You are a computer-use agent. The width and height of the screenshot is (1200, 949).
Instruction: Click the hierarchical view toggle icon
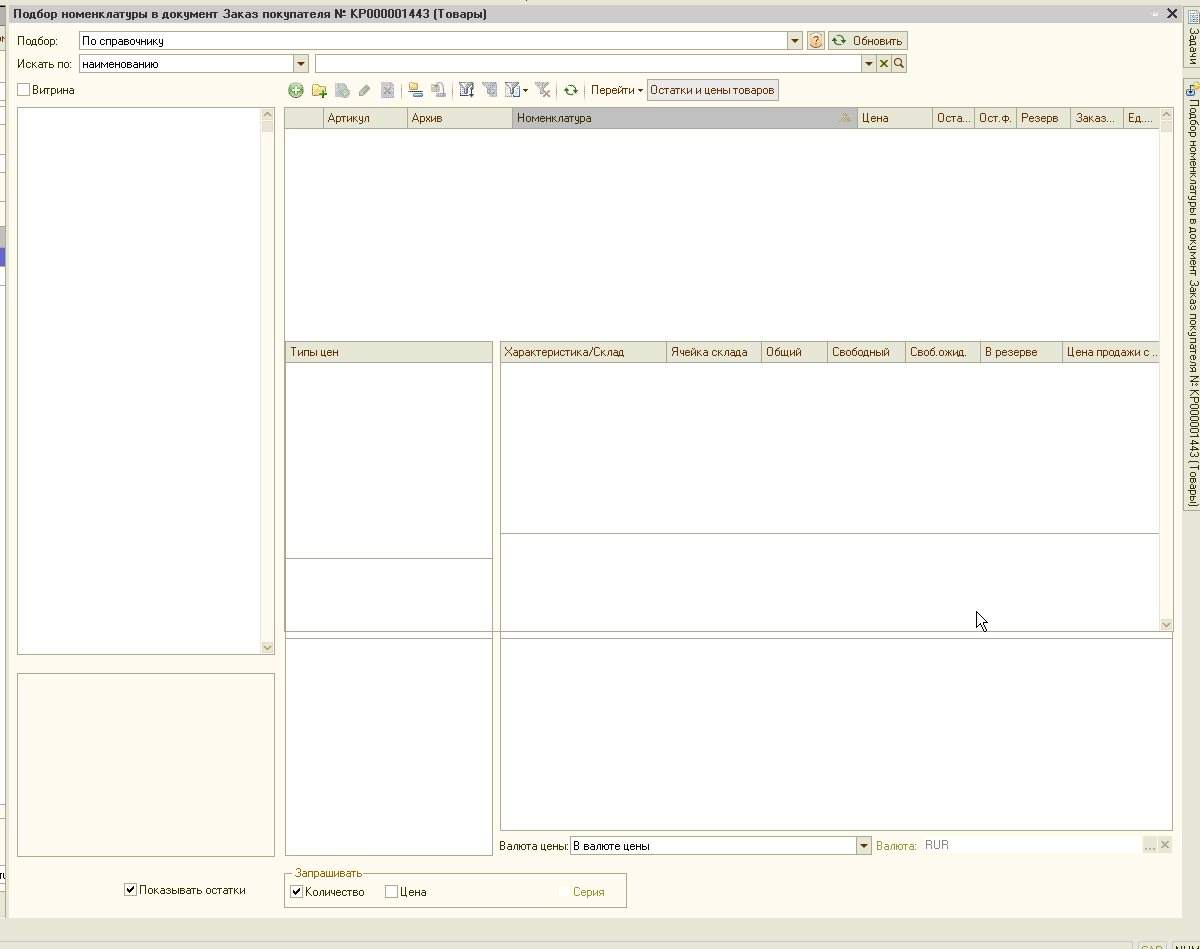[415, 90]
